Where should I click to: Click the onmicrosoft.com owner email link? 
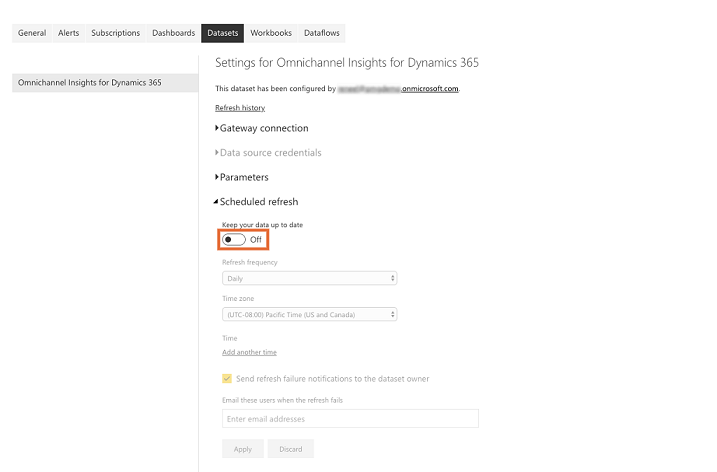click(x=398, y=89)
